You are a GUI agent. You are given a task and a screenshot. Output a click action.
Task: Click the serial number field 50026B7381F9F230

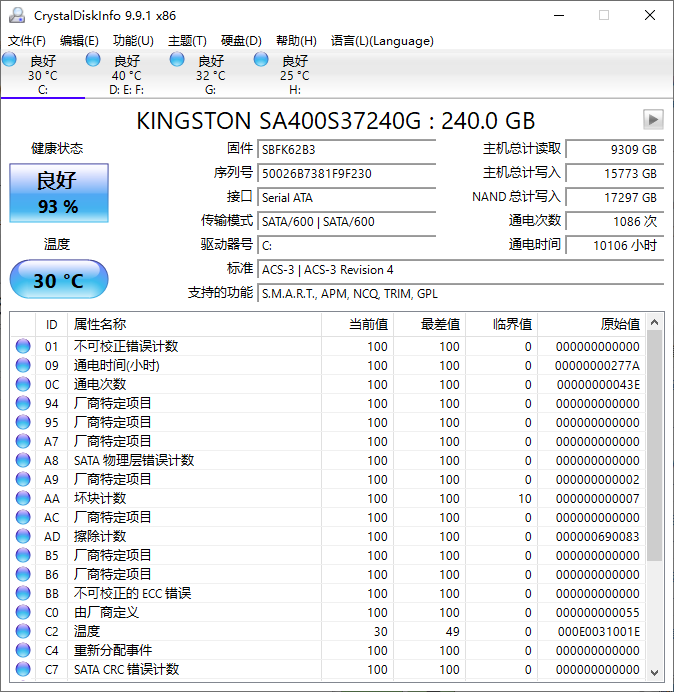click(346, 173)
